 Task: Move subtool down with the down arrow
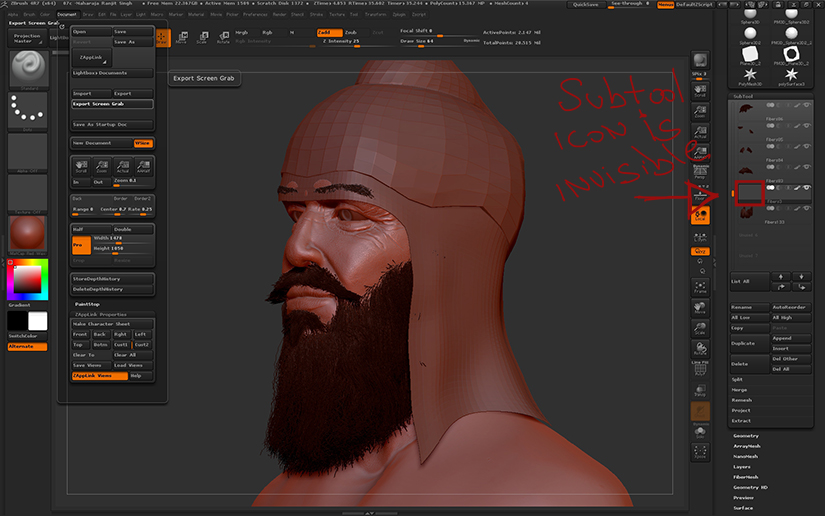pos(801,277)
